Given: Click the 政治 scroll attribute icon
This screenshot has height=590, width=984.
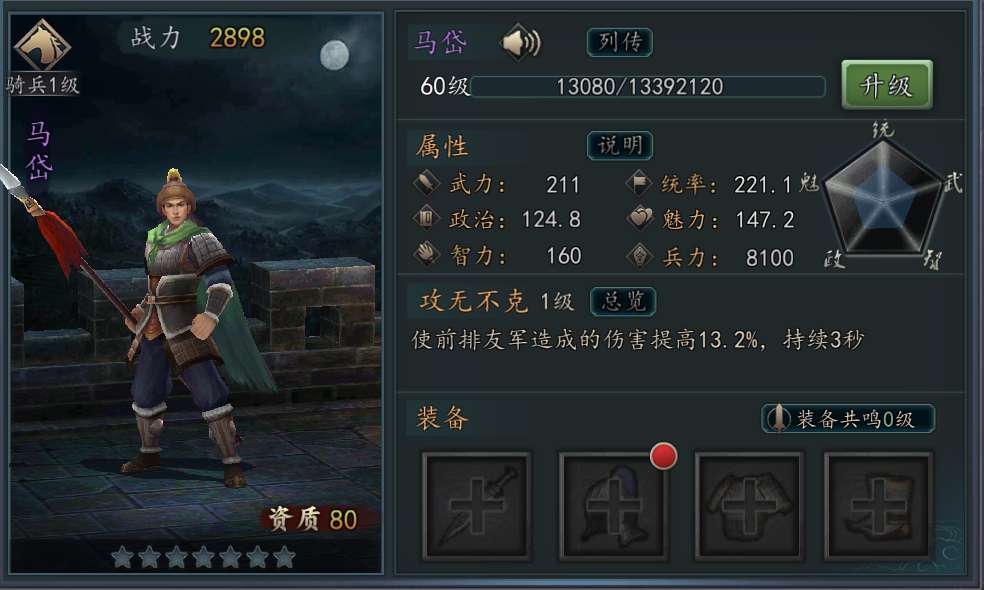Looking at the screenshot, I should pos(426,218).
